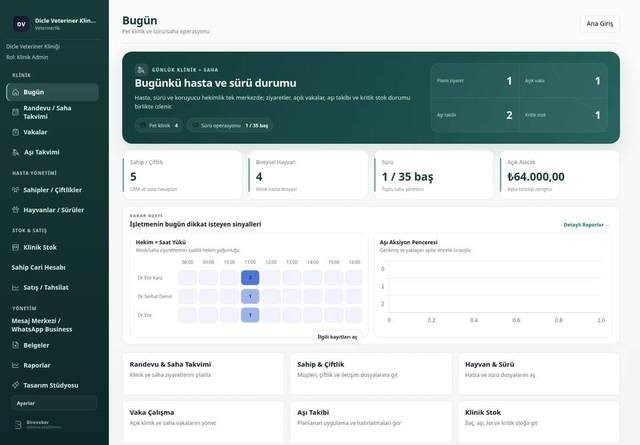Open Sahip Cari Hesabı

(x=52, y=267)
